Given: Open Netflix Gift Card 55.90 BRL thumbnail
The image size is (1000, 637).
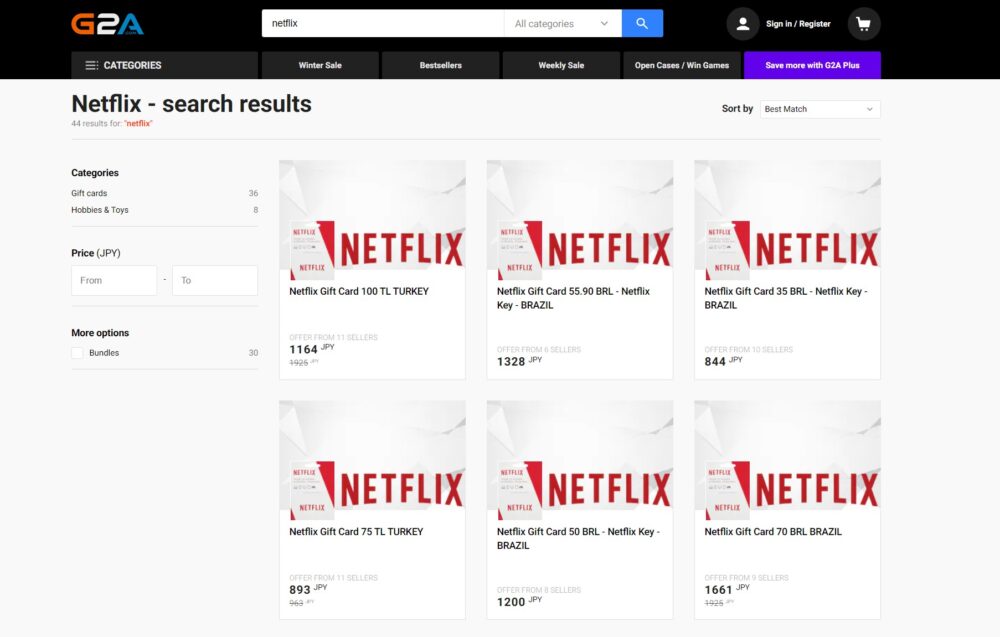Looking at the screenshot, I should [x=580, y=221].
